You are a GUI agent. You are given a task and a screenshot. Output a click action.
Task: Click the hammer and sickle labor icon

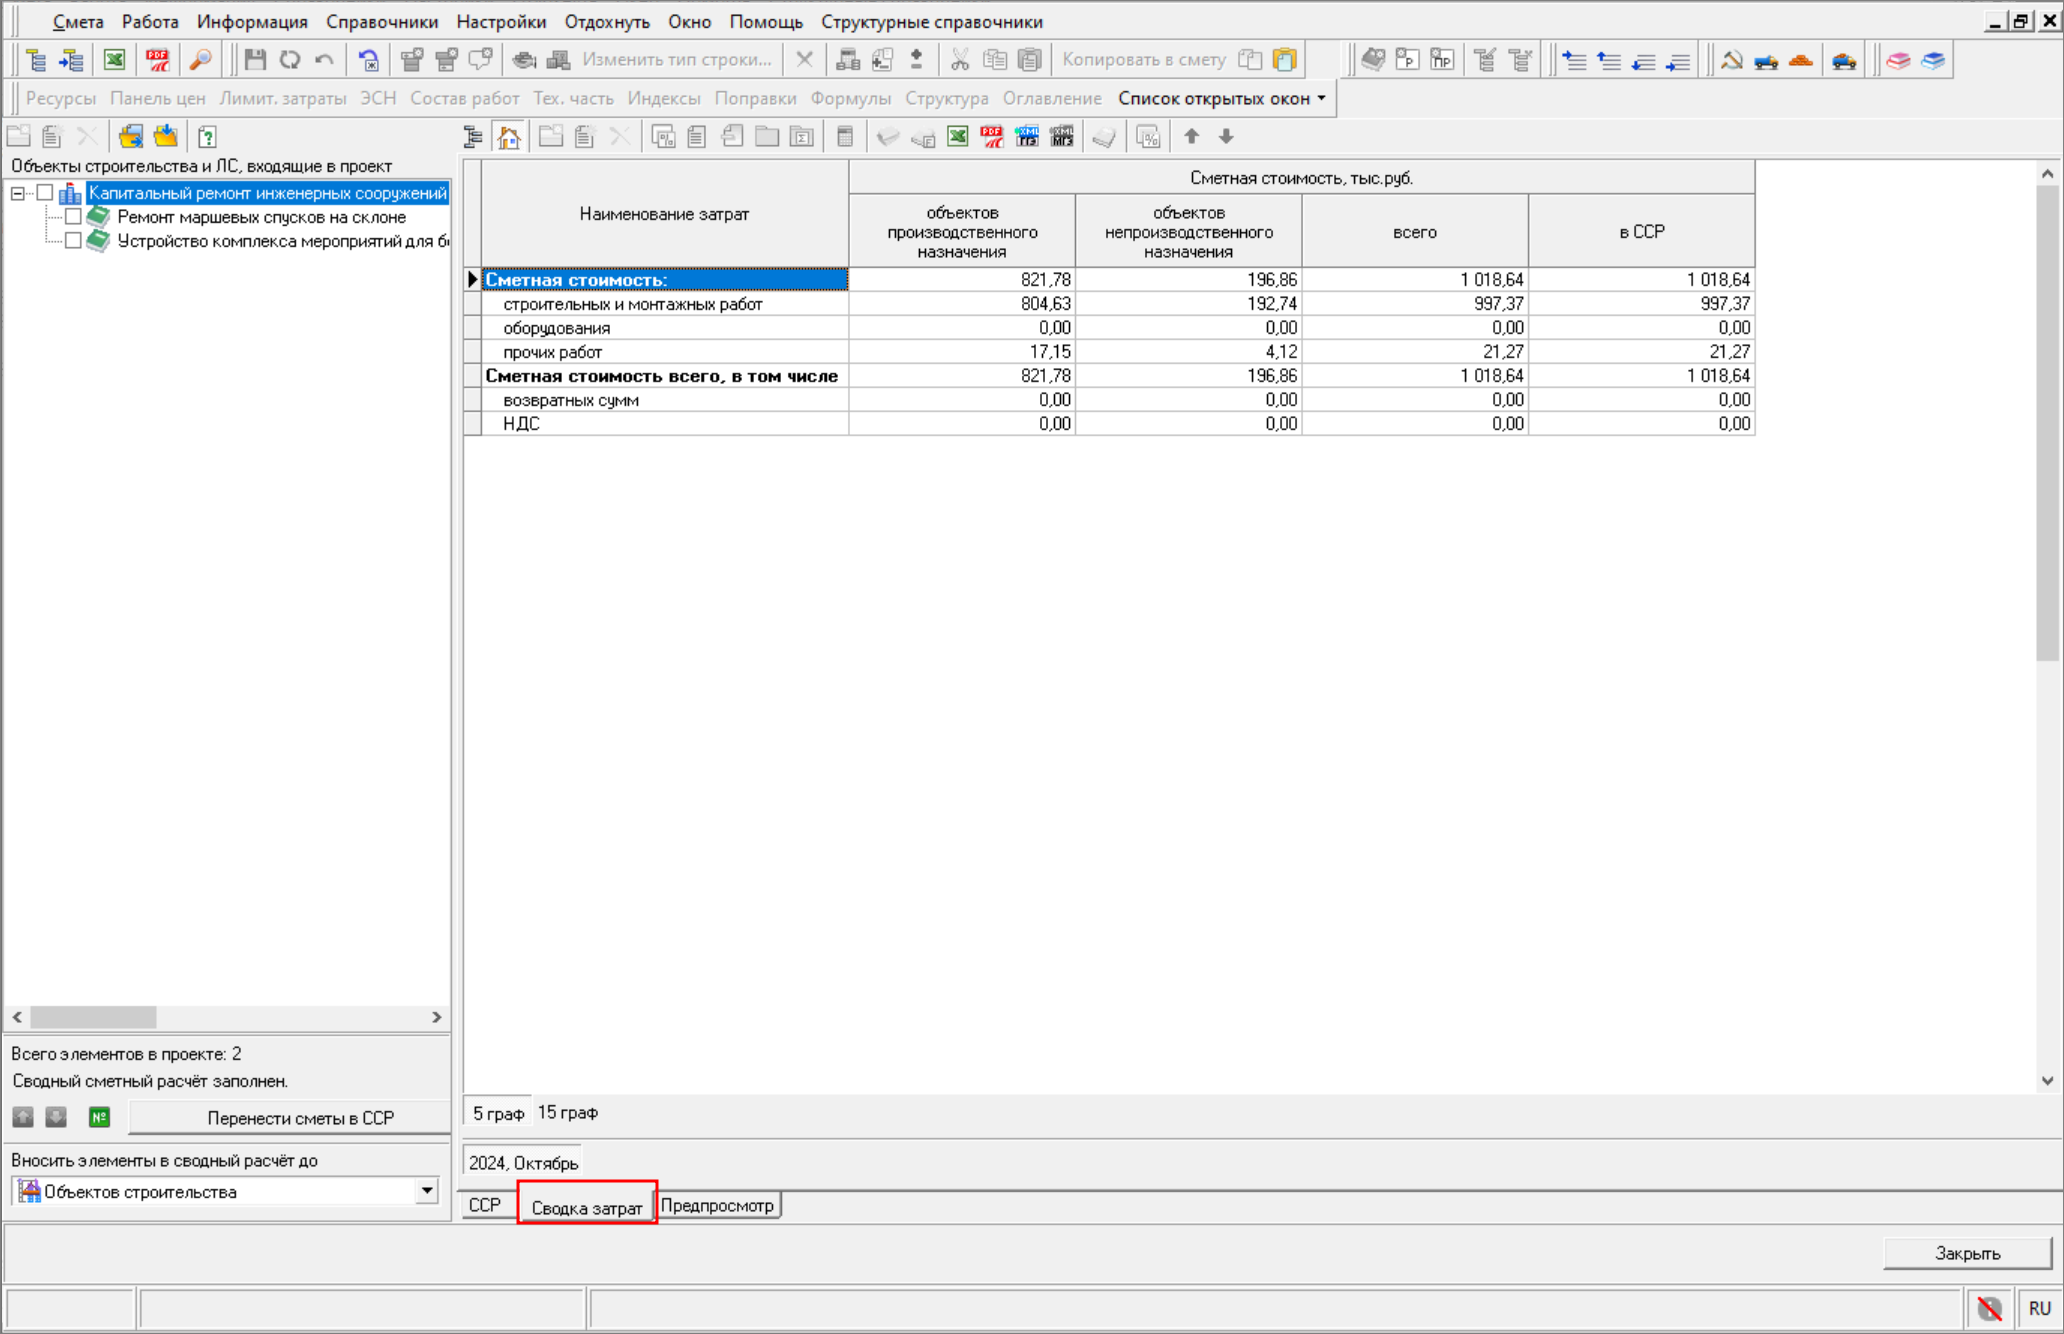pos(1731,60)
